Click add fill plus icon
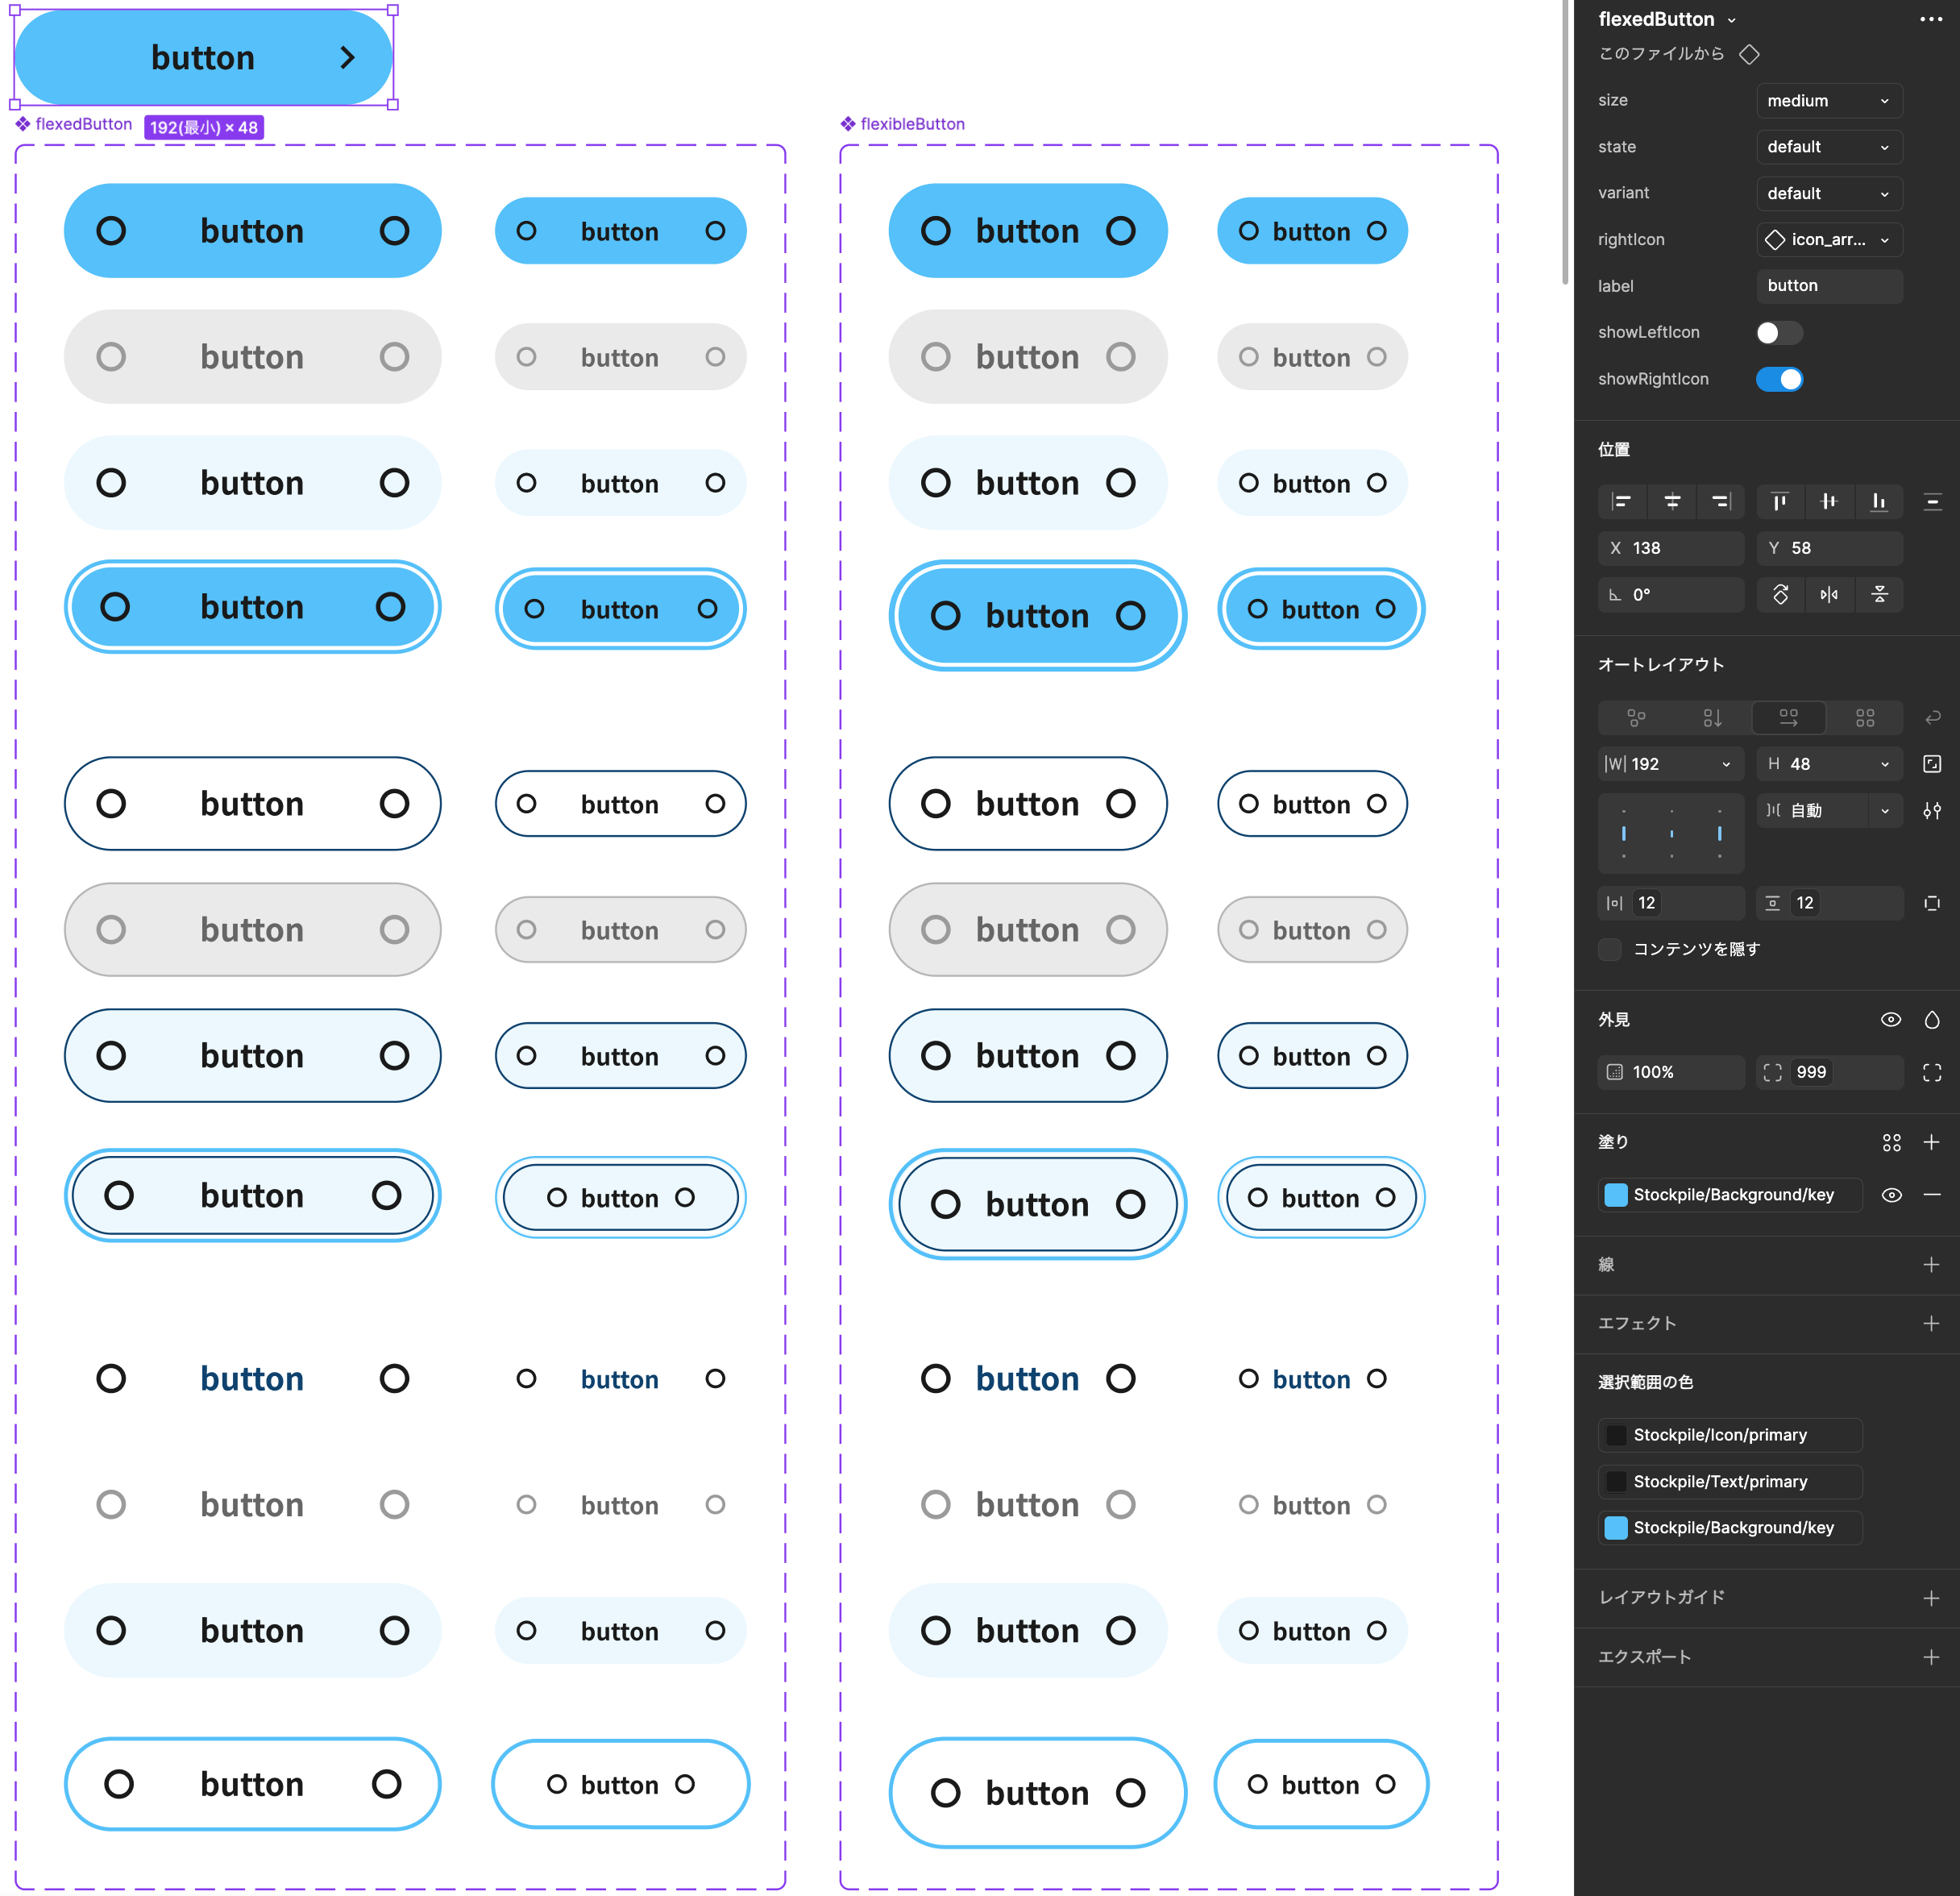Viewport: 1960px width, 1896px height. click(x=1931, y=1142)
